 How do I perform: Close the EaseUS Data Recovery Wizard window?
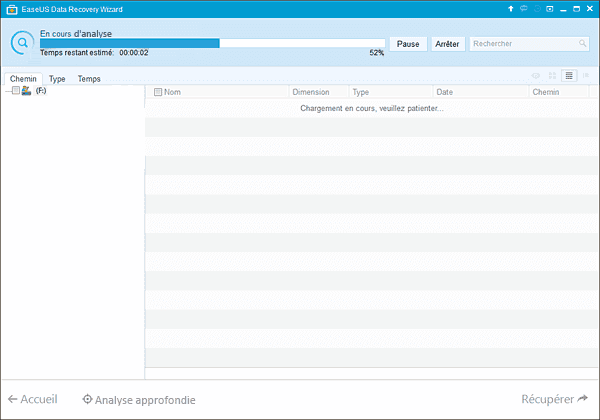point(590,9)
